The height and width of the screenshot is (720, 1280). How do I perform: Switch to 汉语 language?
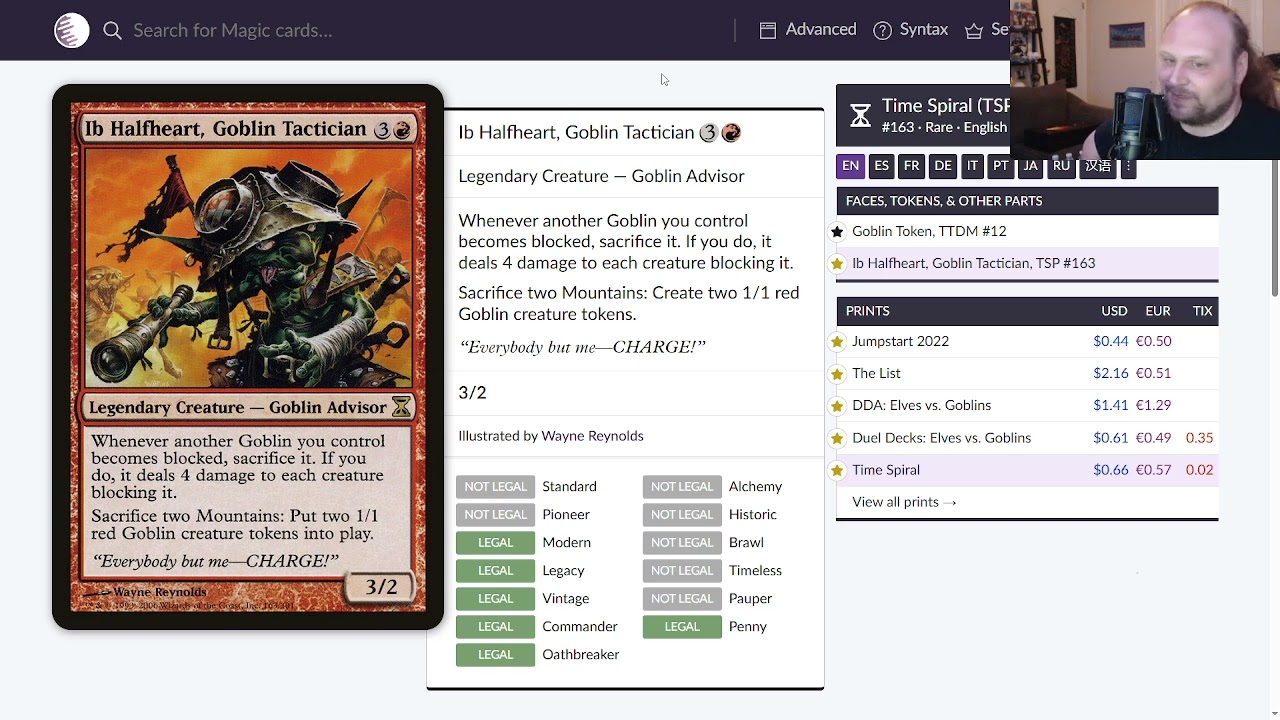[1098, 166]
